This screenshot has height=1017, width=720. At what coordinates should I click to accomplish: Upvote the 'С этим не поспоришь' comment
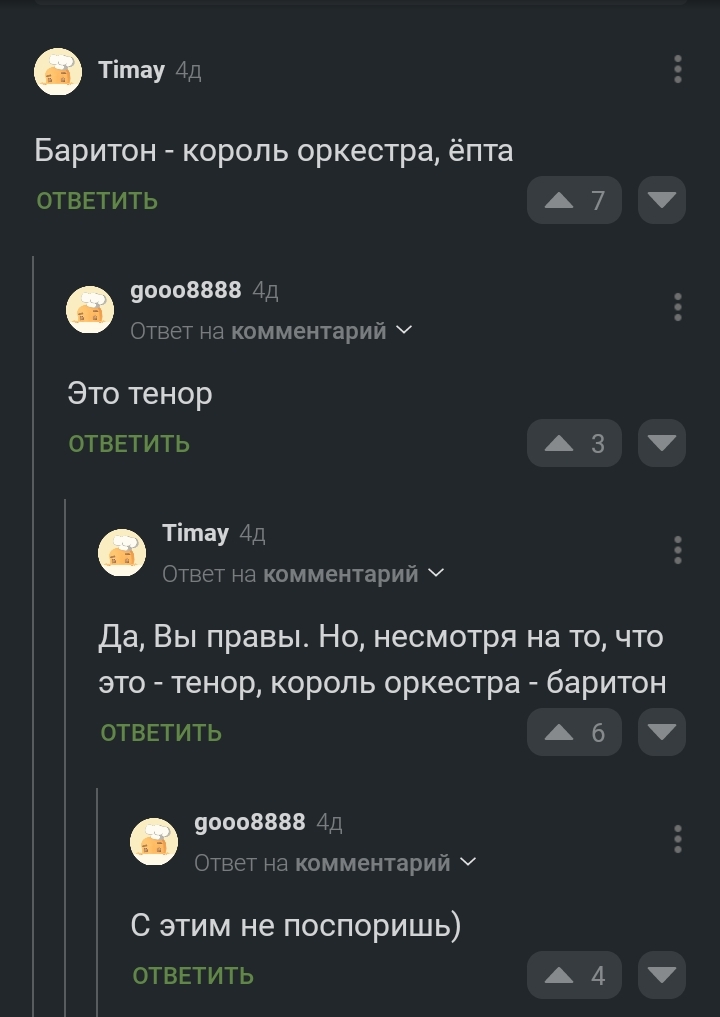(574, 975)
